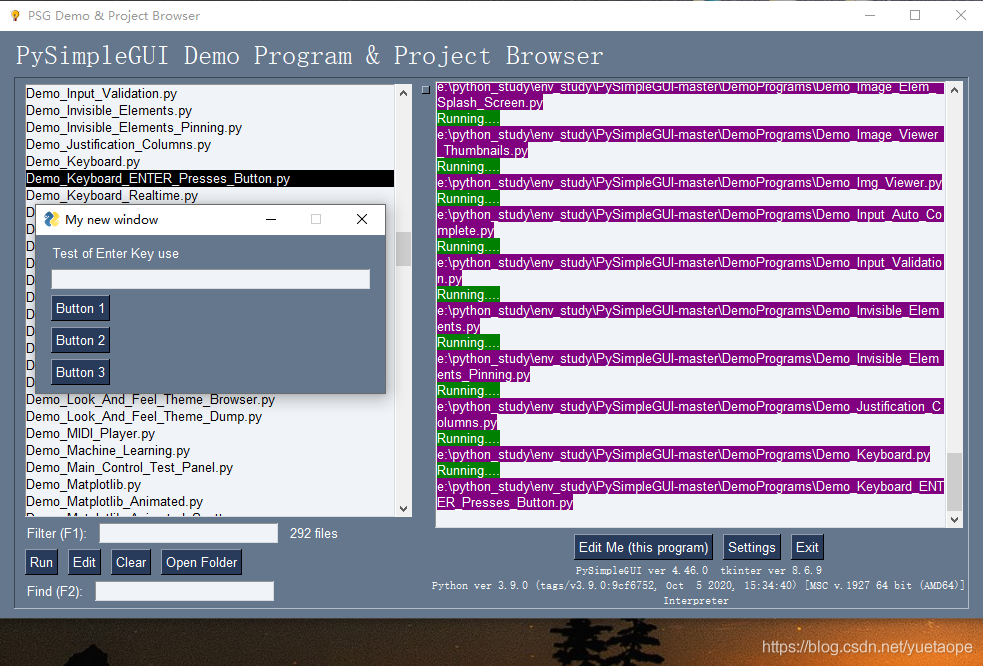Click Button 3 in My new window
This screenshot has height=666, width=983.
(x=80, y=373)
